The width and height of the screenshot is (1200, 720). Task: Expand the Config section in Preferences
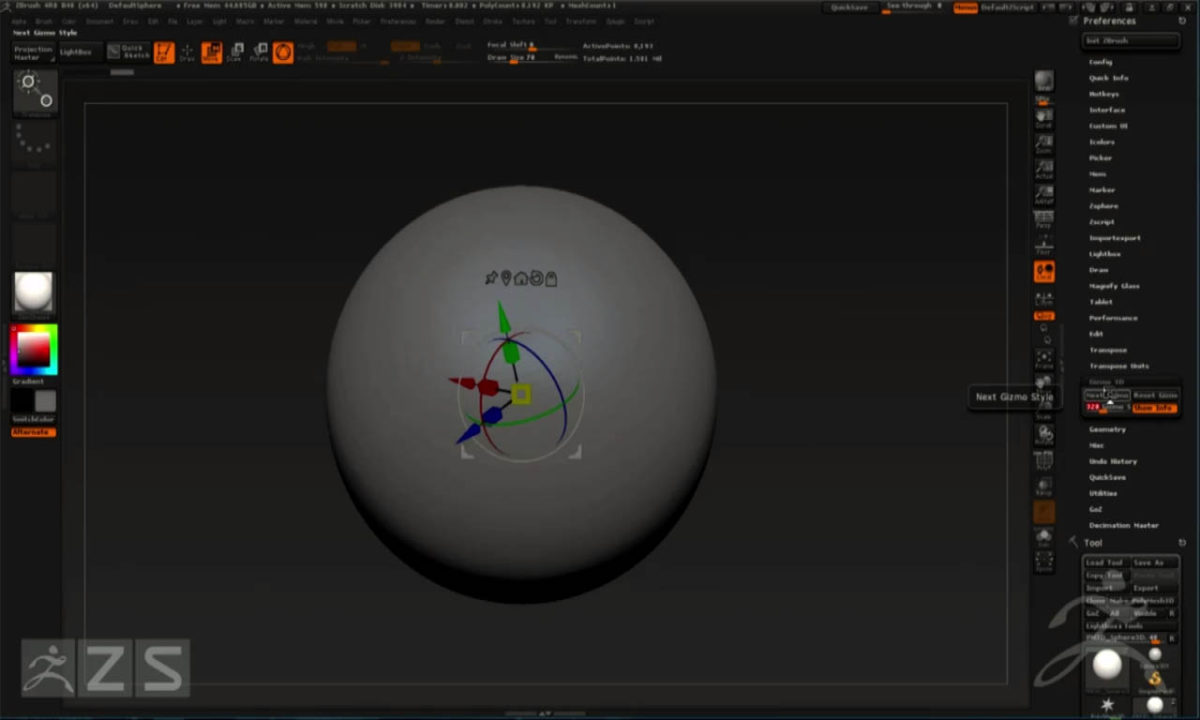(1101, 61)
